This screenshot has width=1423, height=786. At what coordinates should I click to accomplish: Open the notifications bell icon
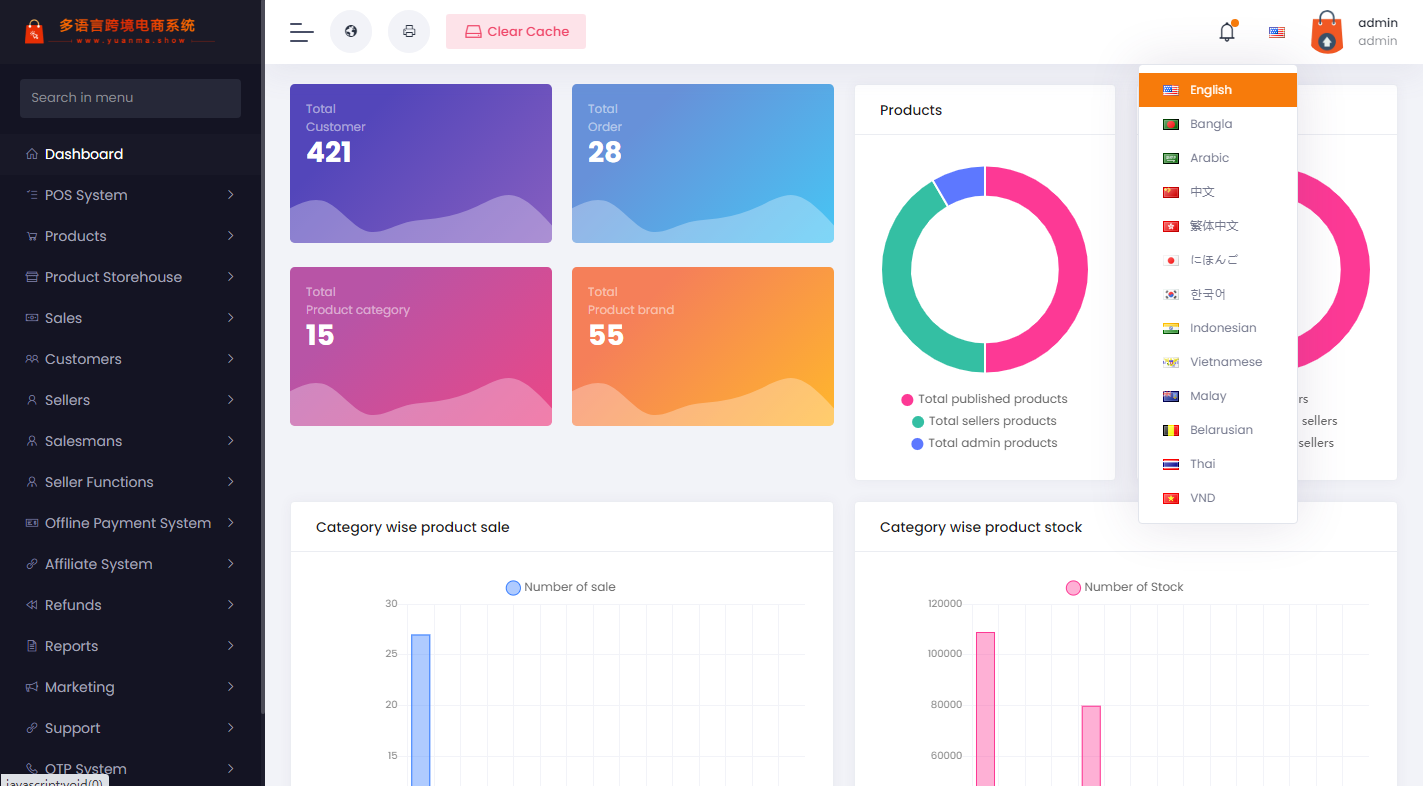click(x=1227, y=32)
